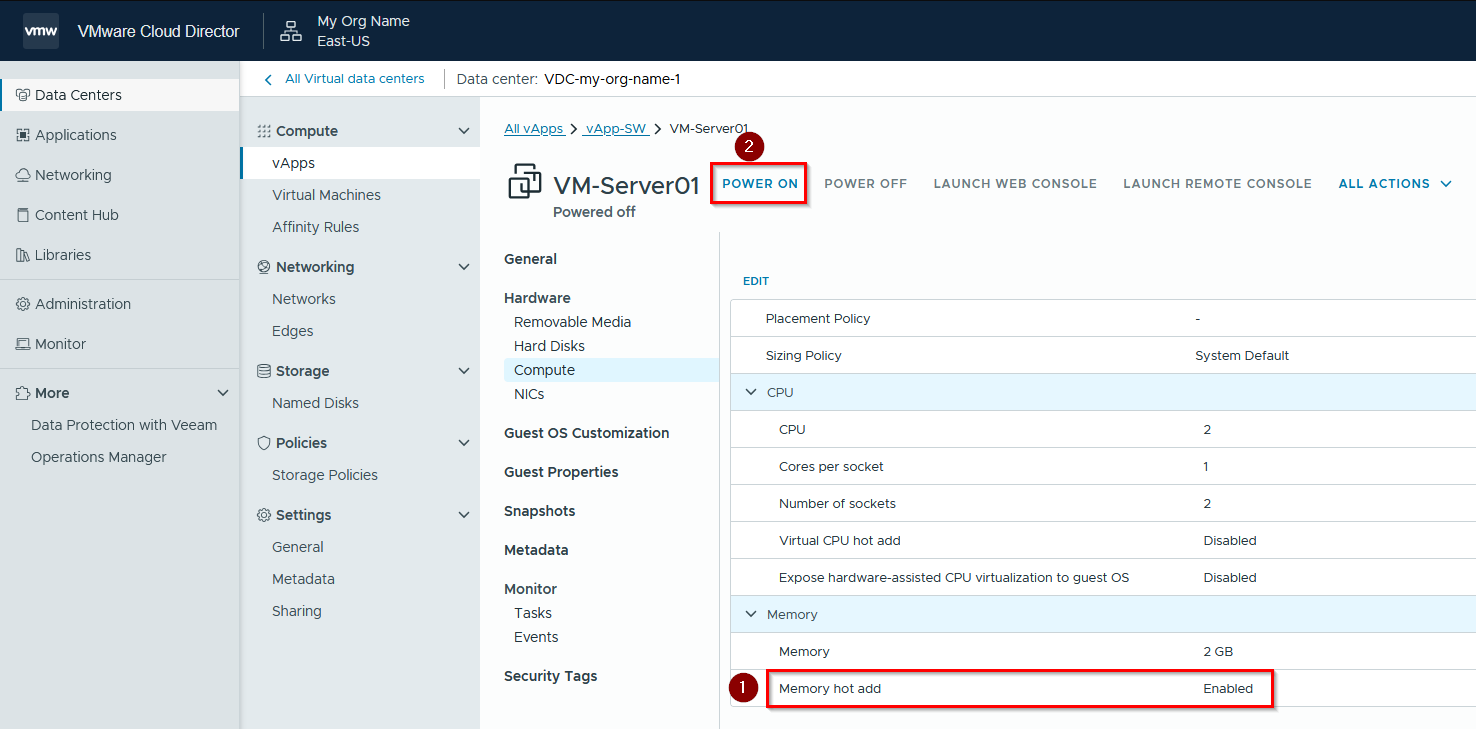1476x729 pixels.
Task: Collapse the Storage section chevron
Action: point(463,371)
